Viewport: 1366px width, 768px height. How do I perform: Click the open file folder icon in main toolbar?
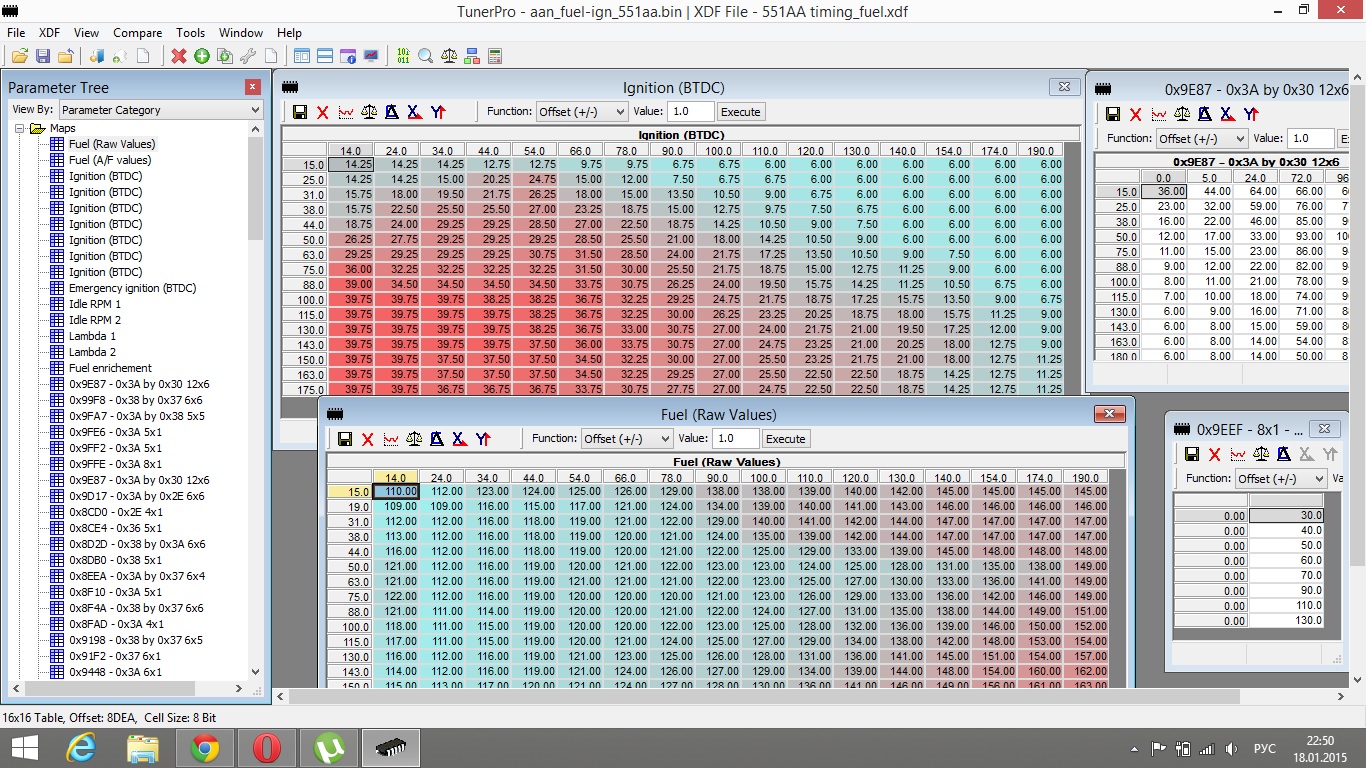click(x=19, y=56)
